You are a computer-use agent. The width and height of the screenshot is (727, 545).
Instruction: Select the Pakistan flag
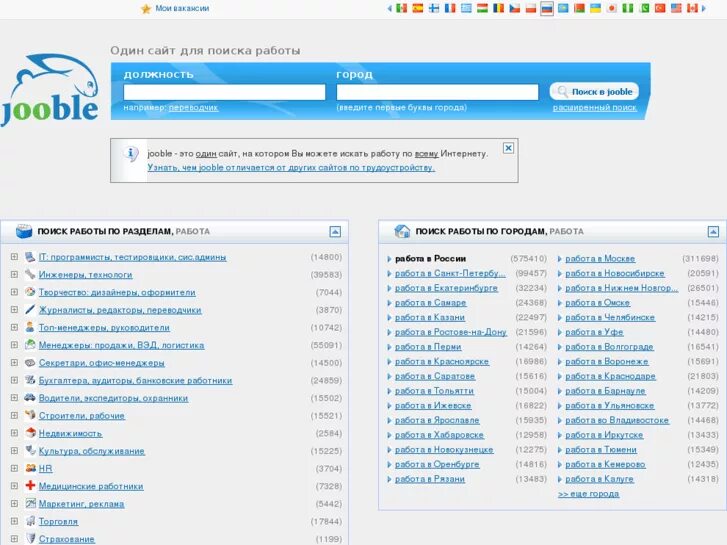pyautogui.click(x=644, y=8)
